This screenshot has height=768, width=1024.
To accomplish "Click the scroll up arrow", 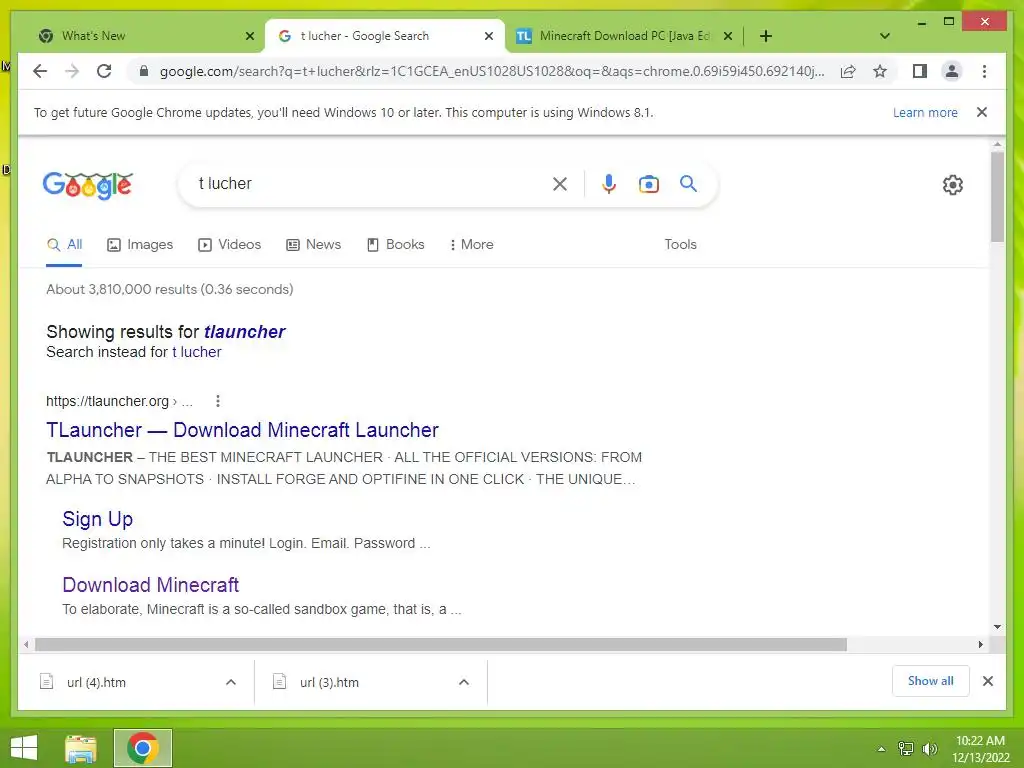I will coord(997,144).
